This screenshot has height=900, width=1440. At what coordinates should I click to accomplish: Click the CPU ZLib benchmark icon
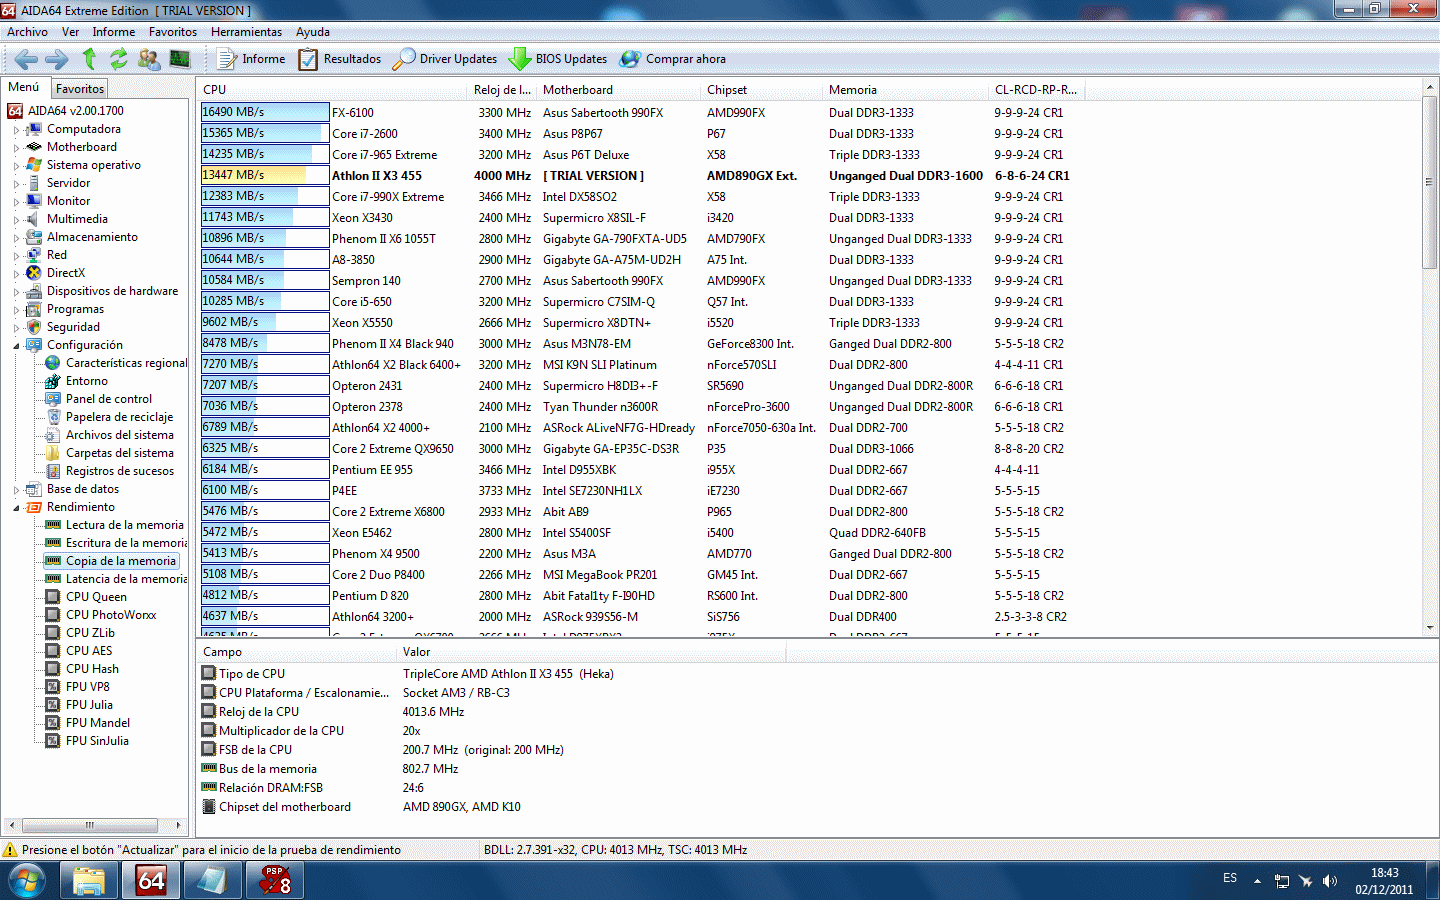[53, 633]
